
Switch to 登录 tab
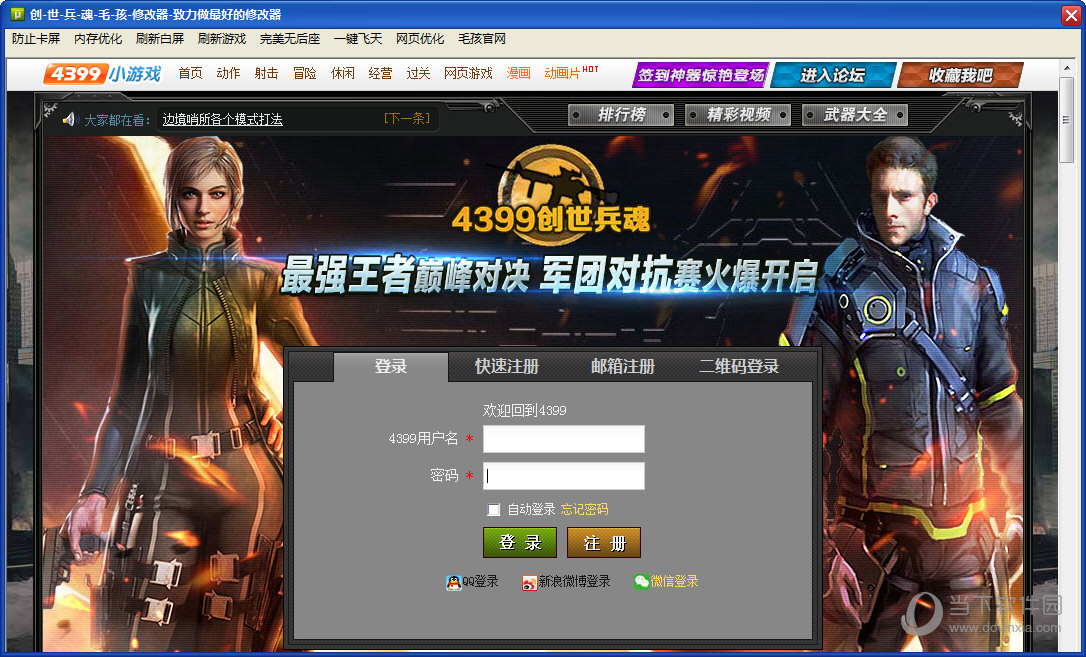pyautogui.click(x=391, y=366)
